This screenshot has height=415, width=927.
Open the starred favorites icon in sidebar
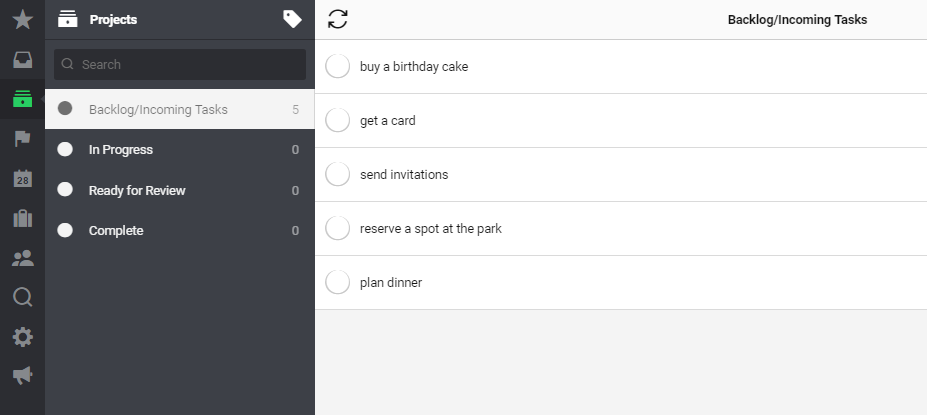click(22, 20)
